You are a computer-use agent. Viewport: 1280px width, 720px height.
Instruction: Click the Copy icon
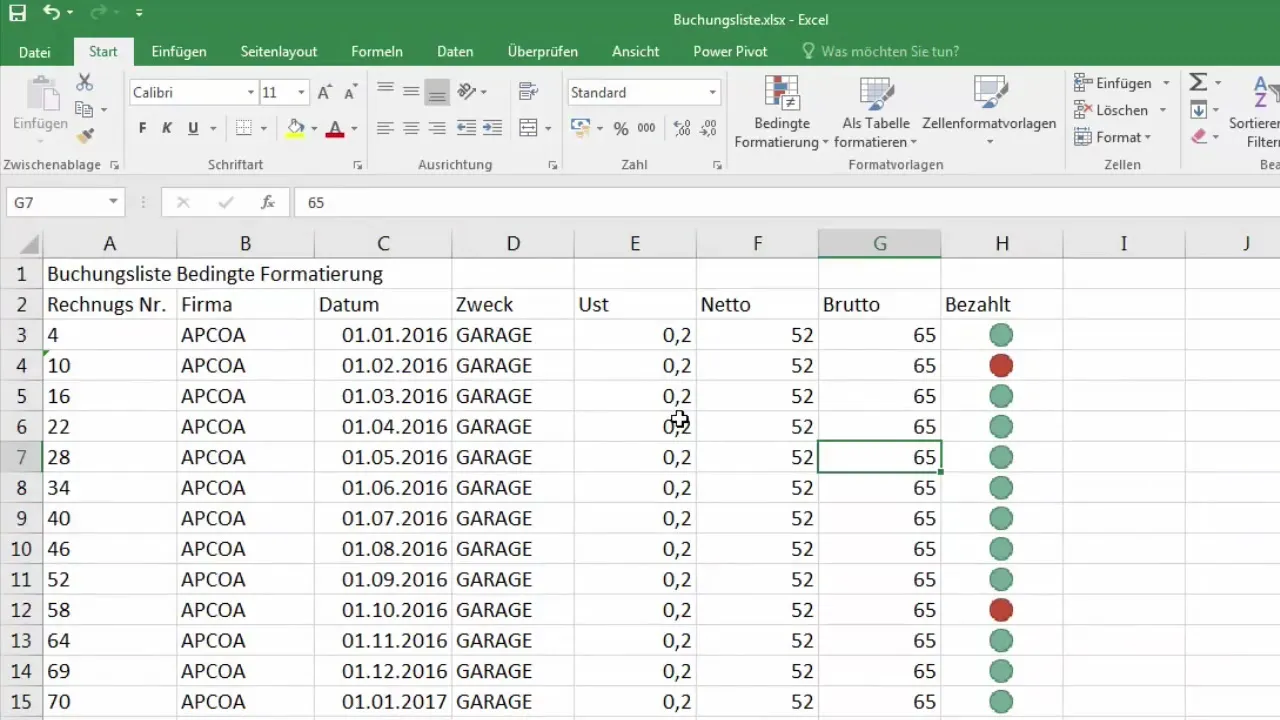(85, 109)
